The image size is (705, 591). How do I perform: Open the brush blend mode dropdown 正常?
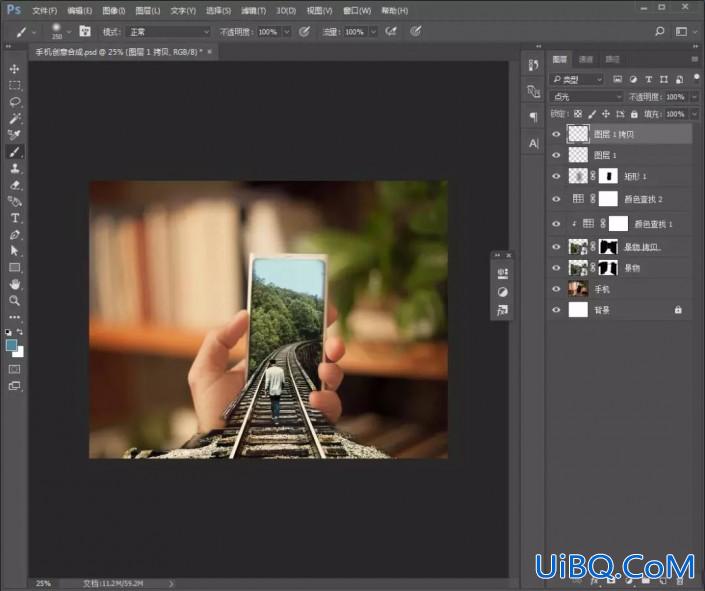coord(168,32)
